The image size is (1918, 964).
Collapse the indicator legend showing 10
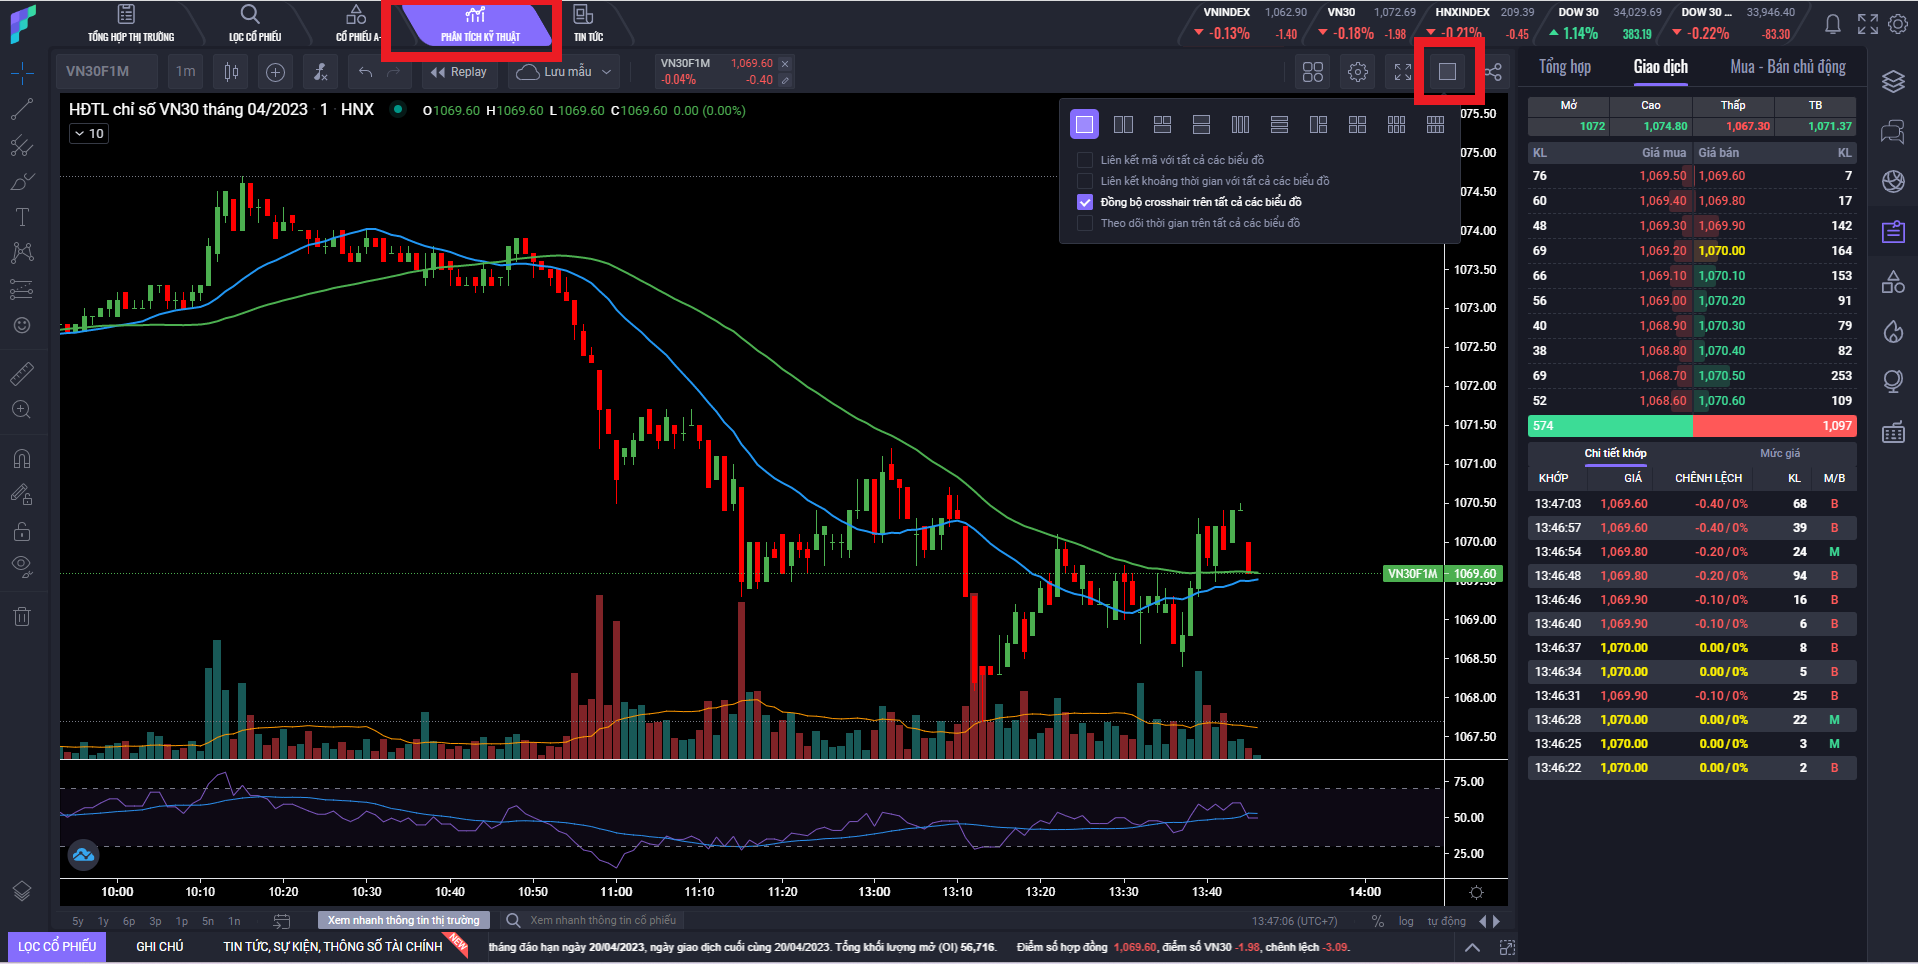pos(79,133)
